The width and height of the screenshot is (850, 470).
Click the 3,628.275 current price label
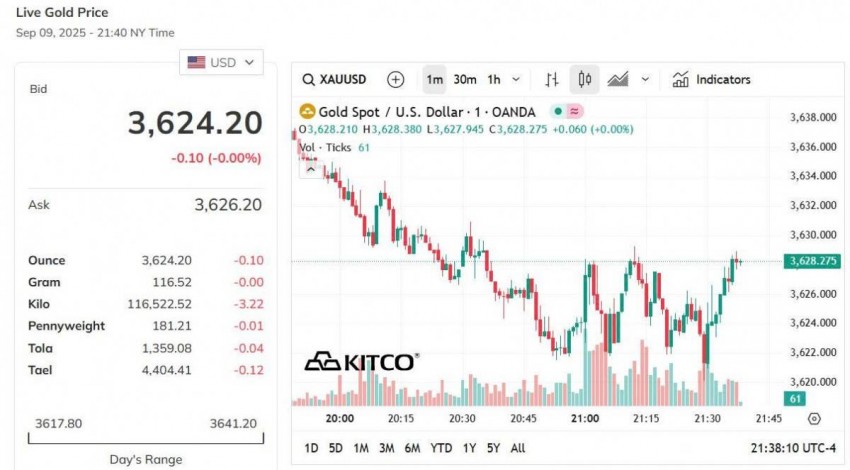click(812, 261)
